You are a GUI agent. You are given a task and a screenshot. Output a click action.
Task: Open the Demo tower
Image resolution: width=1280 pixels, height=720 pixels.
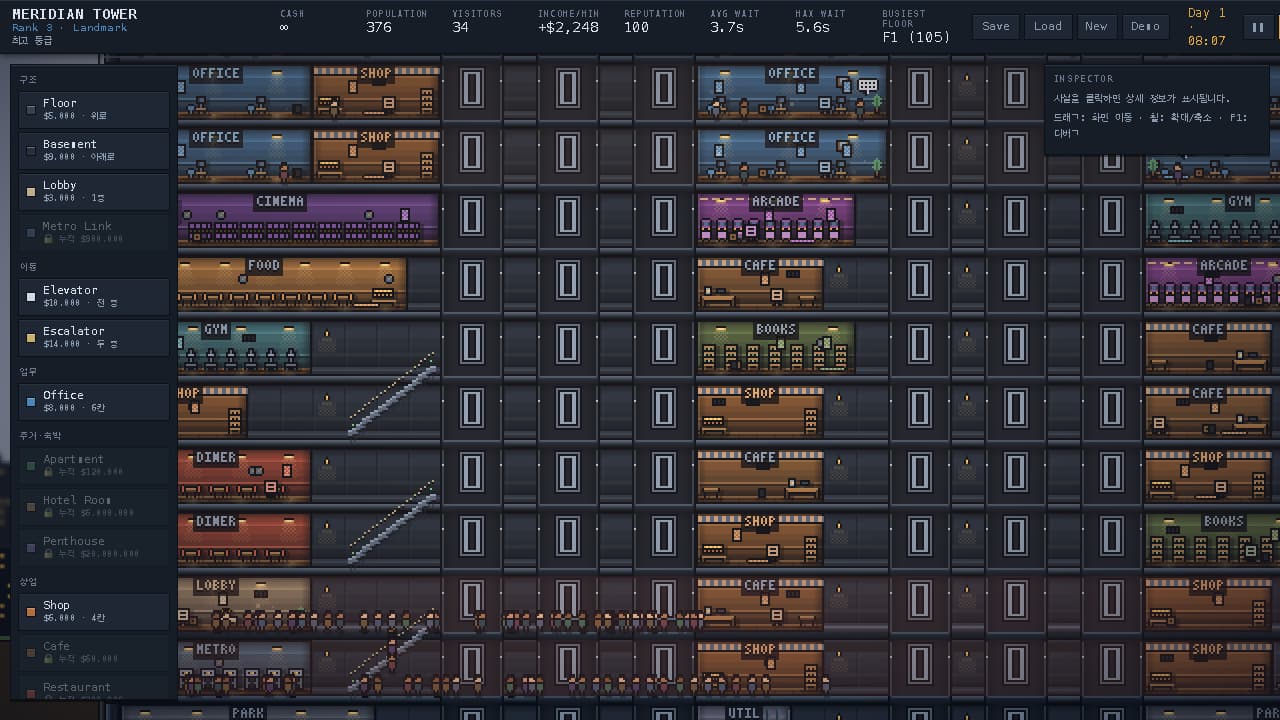coord(1145,27)
